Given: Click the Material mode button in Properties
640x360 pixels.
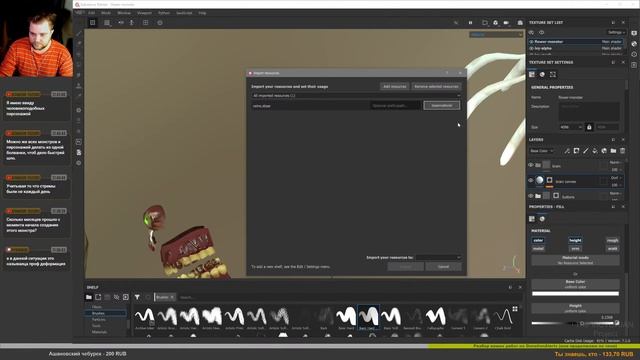Looking at the screenshot, I should point(576,260).
